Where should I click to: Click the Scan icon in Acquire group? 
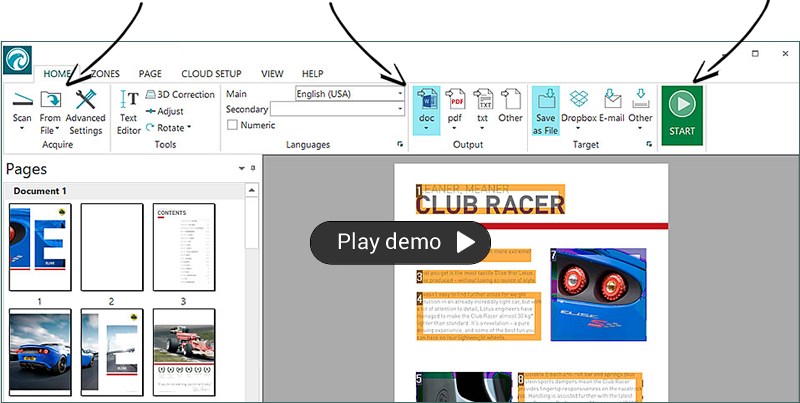22,100
